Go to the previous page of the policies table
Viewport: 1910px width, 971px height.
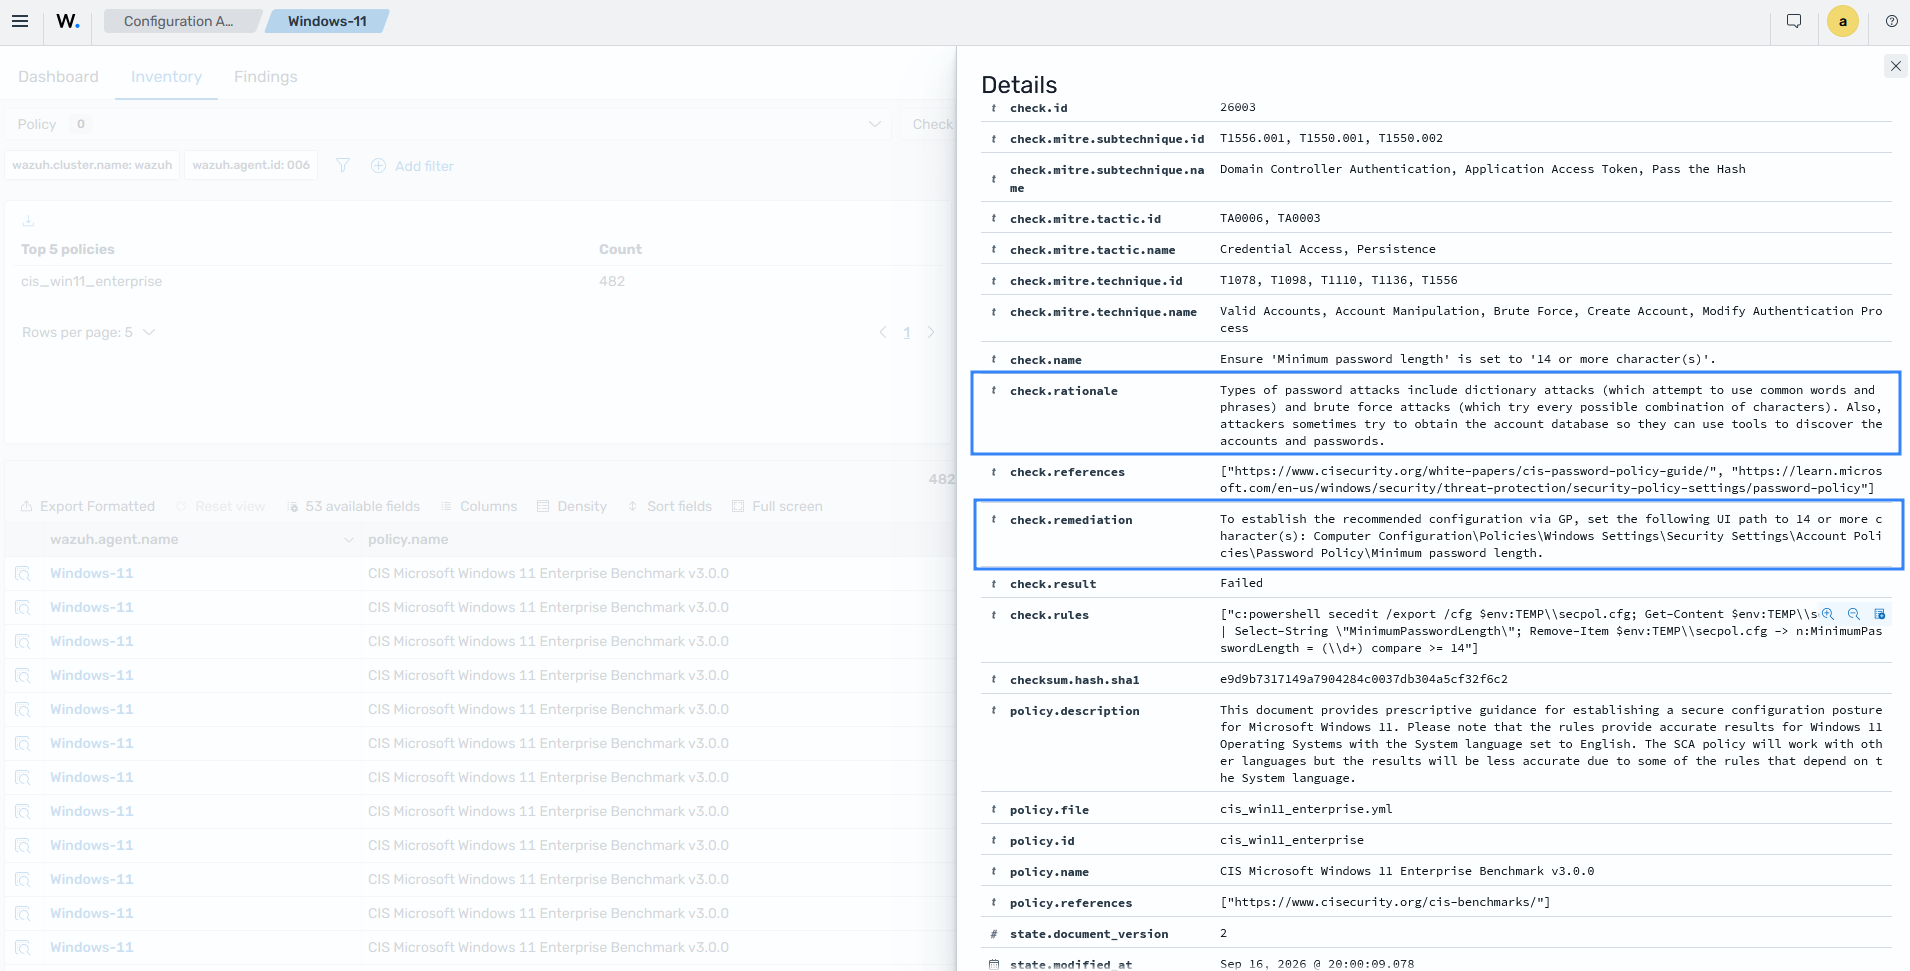coord(883,332)
